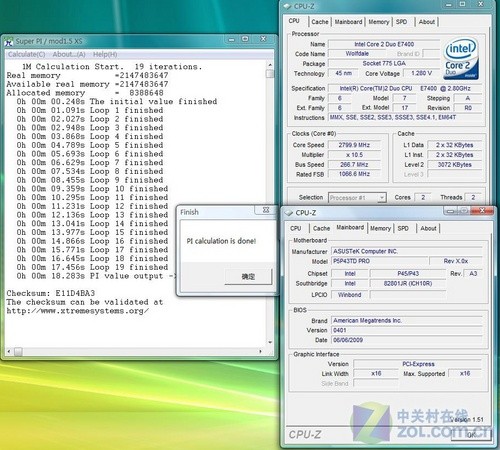The image size is (500, 450).
Task: Switch to SPD tab in upper CPU-Z
Action: click(401, 22)
